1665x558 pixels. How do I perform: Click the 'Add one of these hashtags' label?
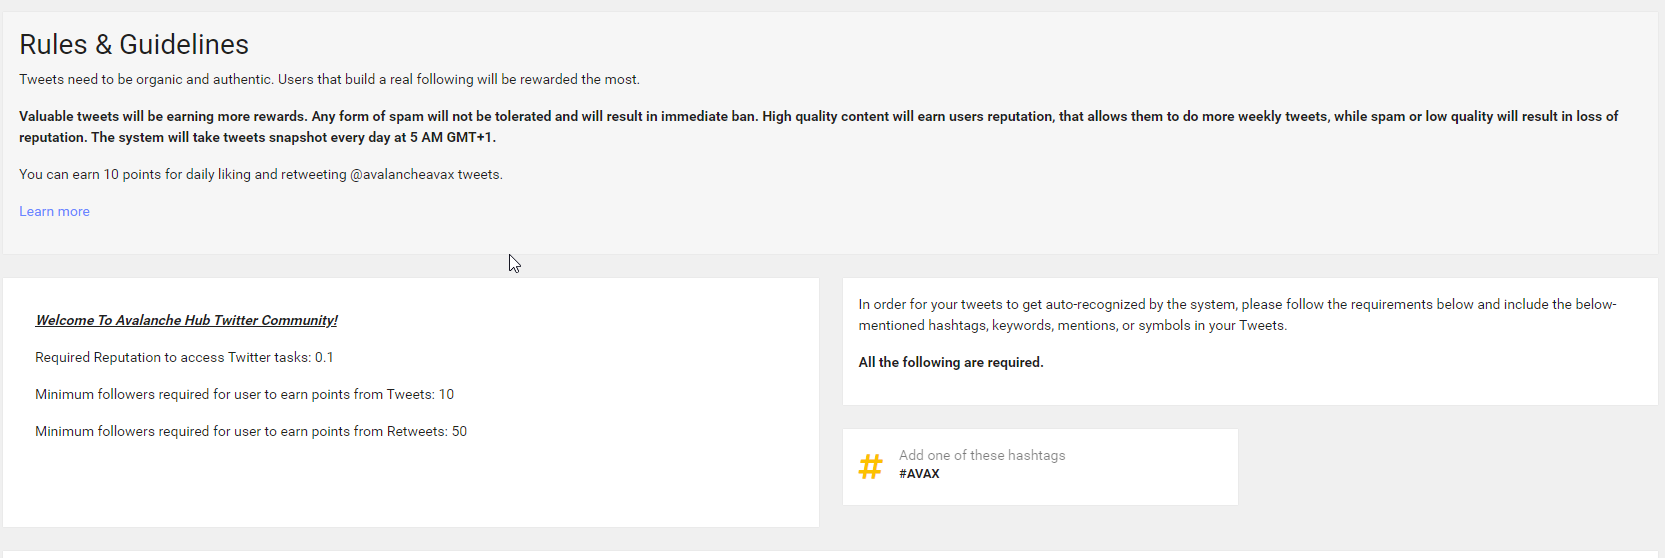coord(981,455)
